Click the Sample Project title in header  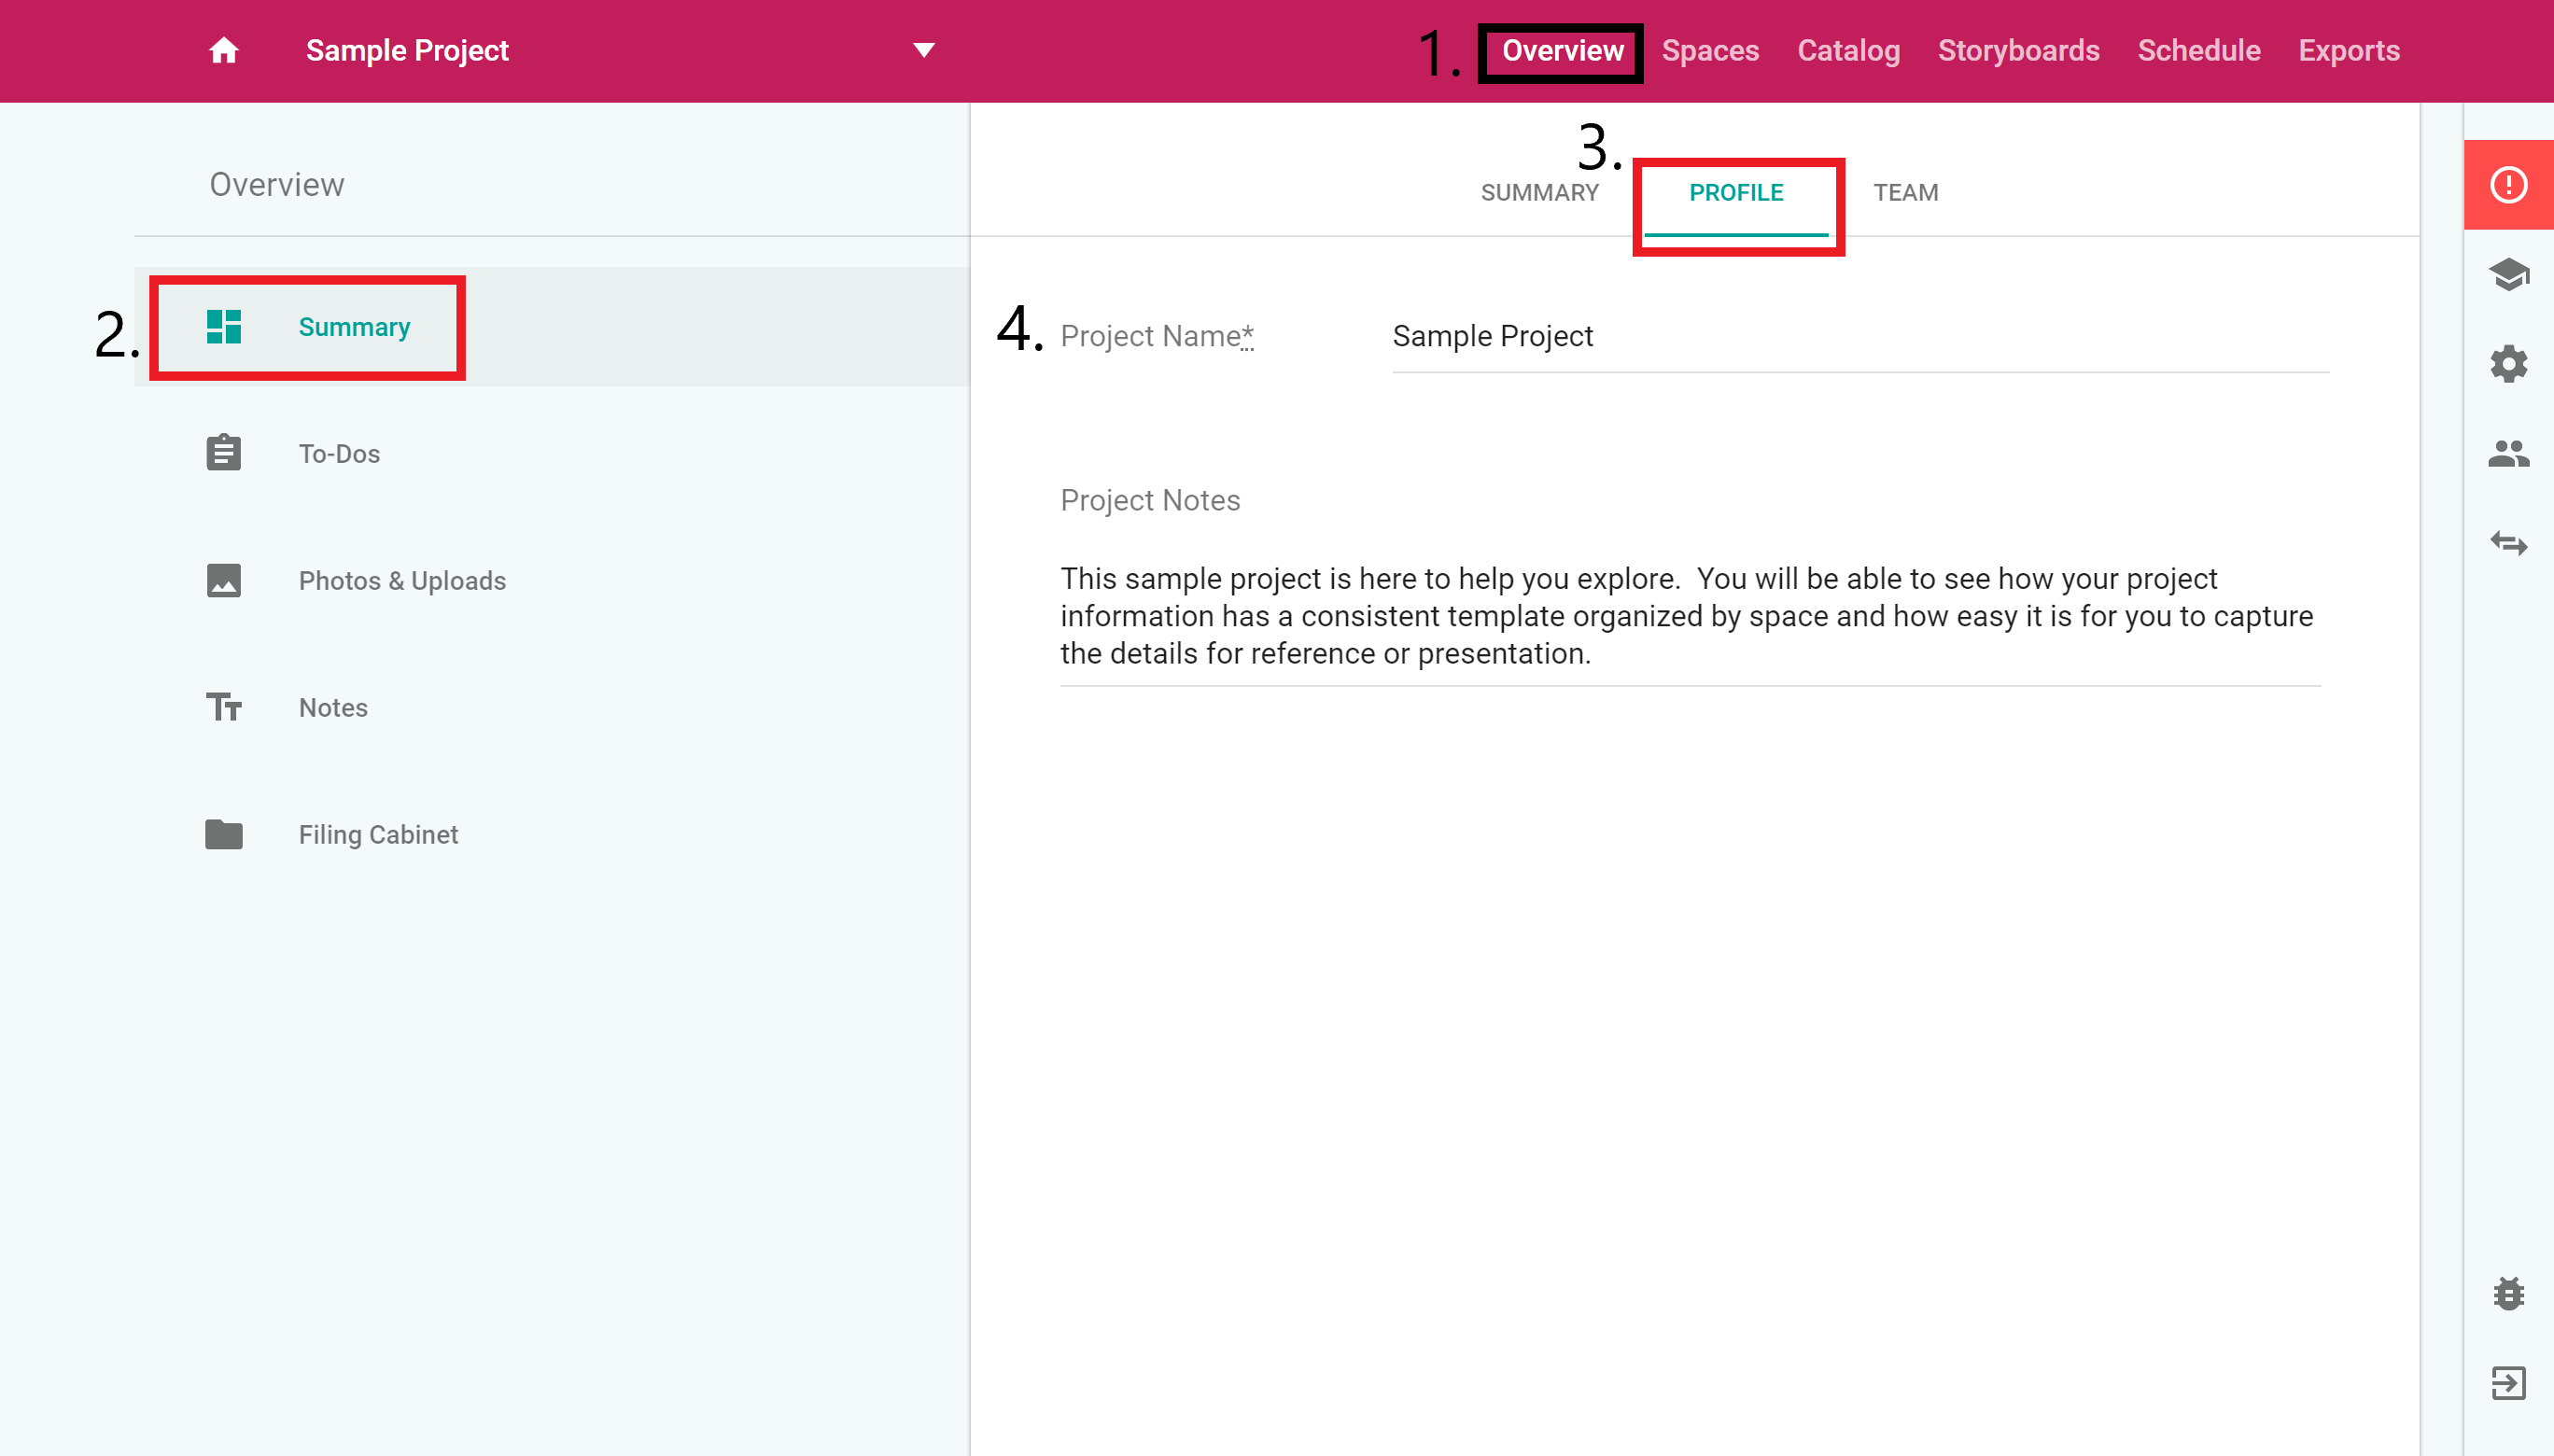coord(407,50)
